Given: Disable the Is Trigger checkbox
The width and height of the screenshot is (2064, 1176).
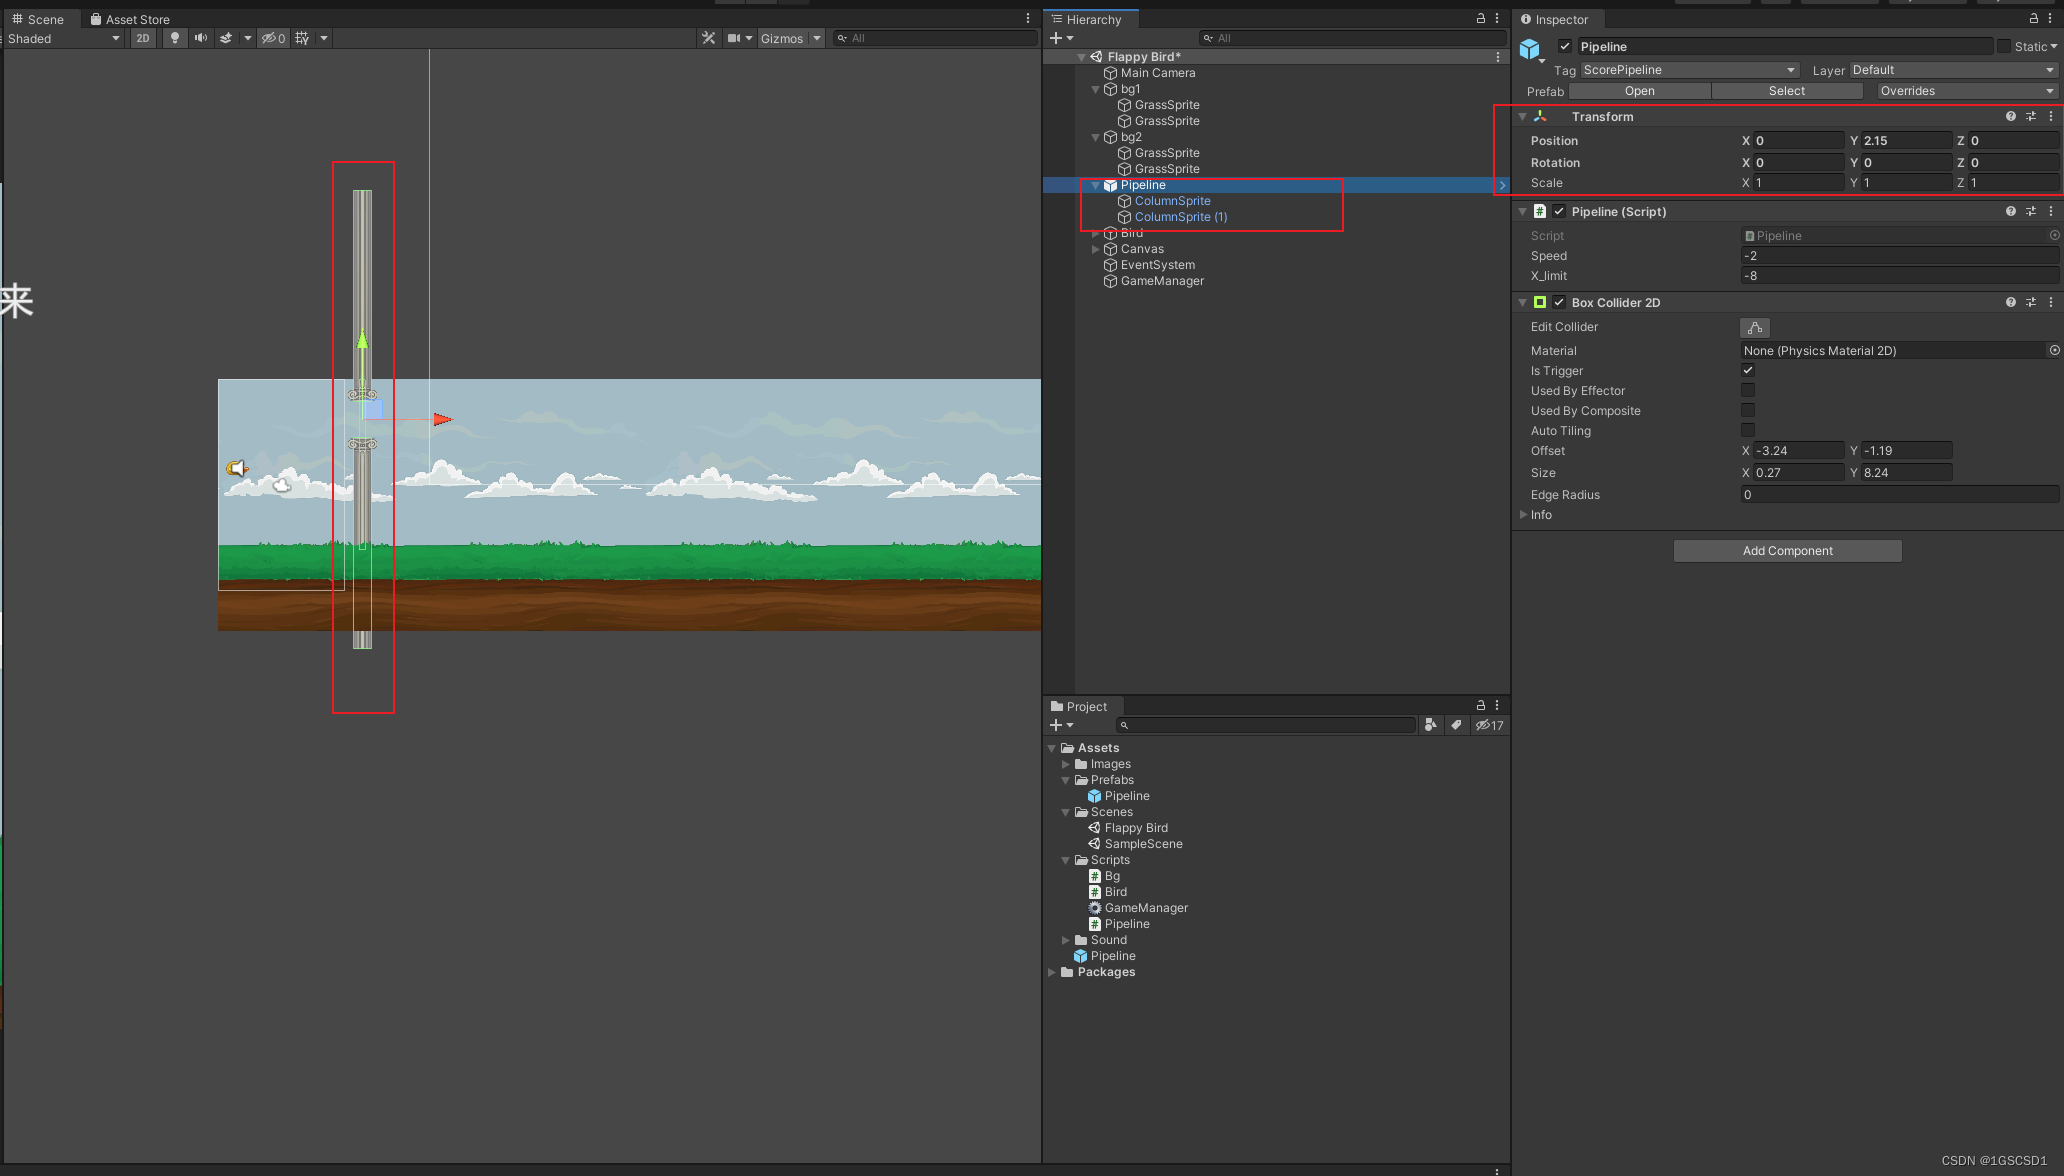Looking at the screenshot, I should (1747, 370).
